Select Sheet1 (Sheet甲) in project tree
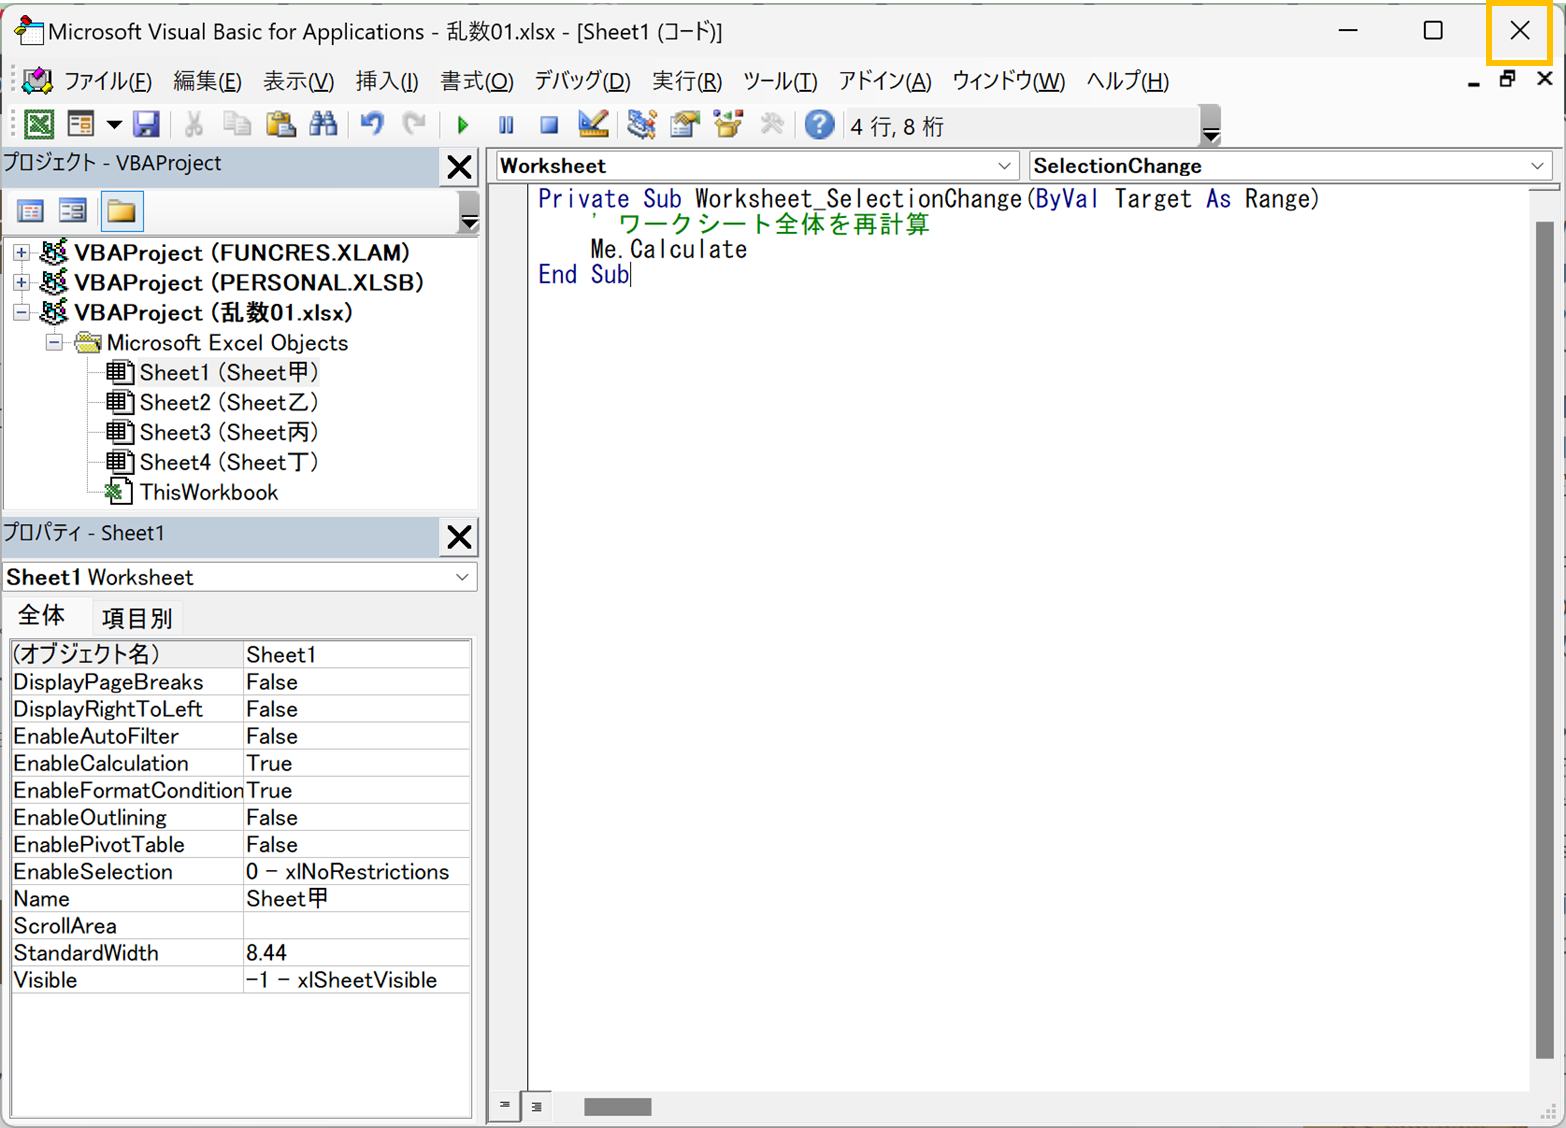 [228, 373]
